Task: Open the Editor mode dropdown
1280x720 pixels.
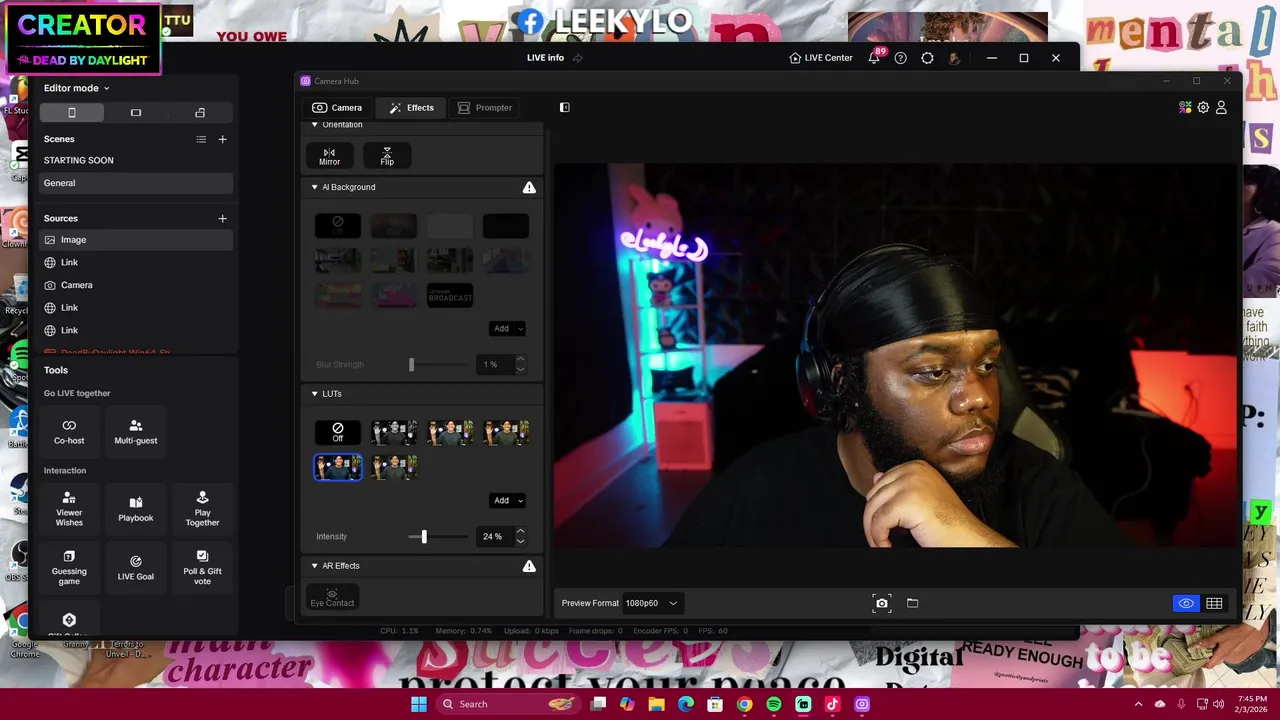Action: point(77,88)
